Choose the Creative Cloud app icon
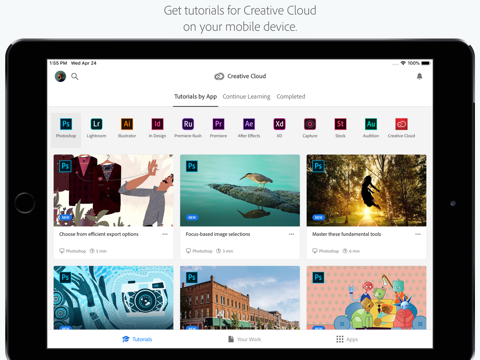480x360 pixels. 401,124
